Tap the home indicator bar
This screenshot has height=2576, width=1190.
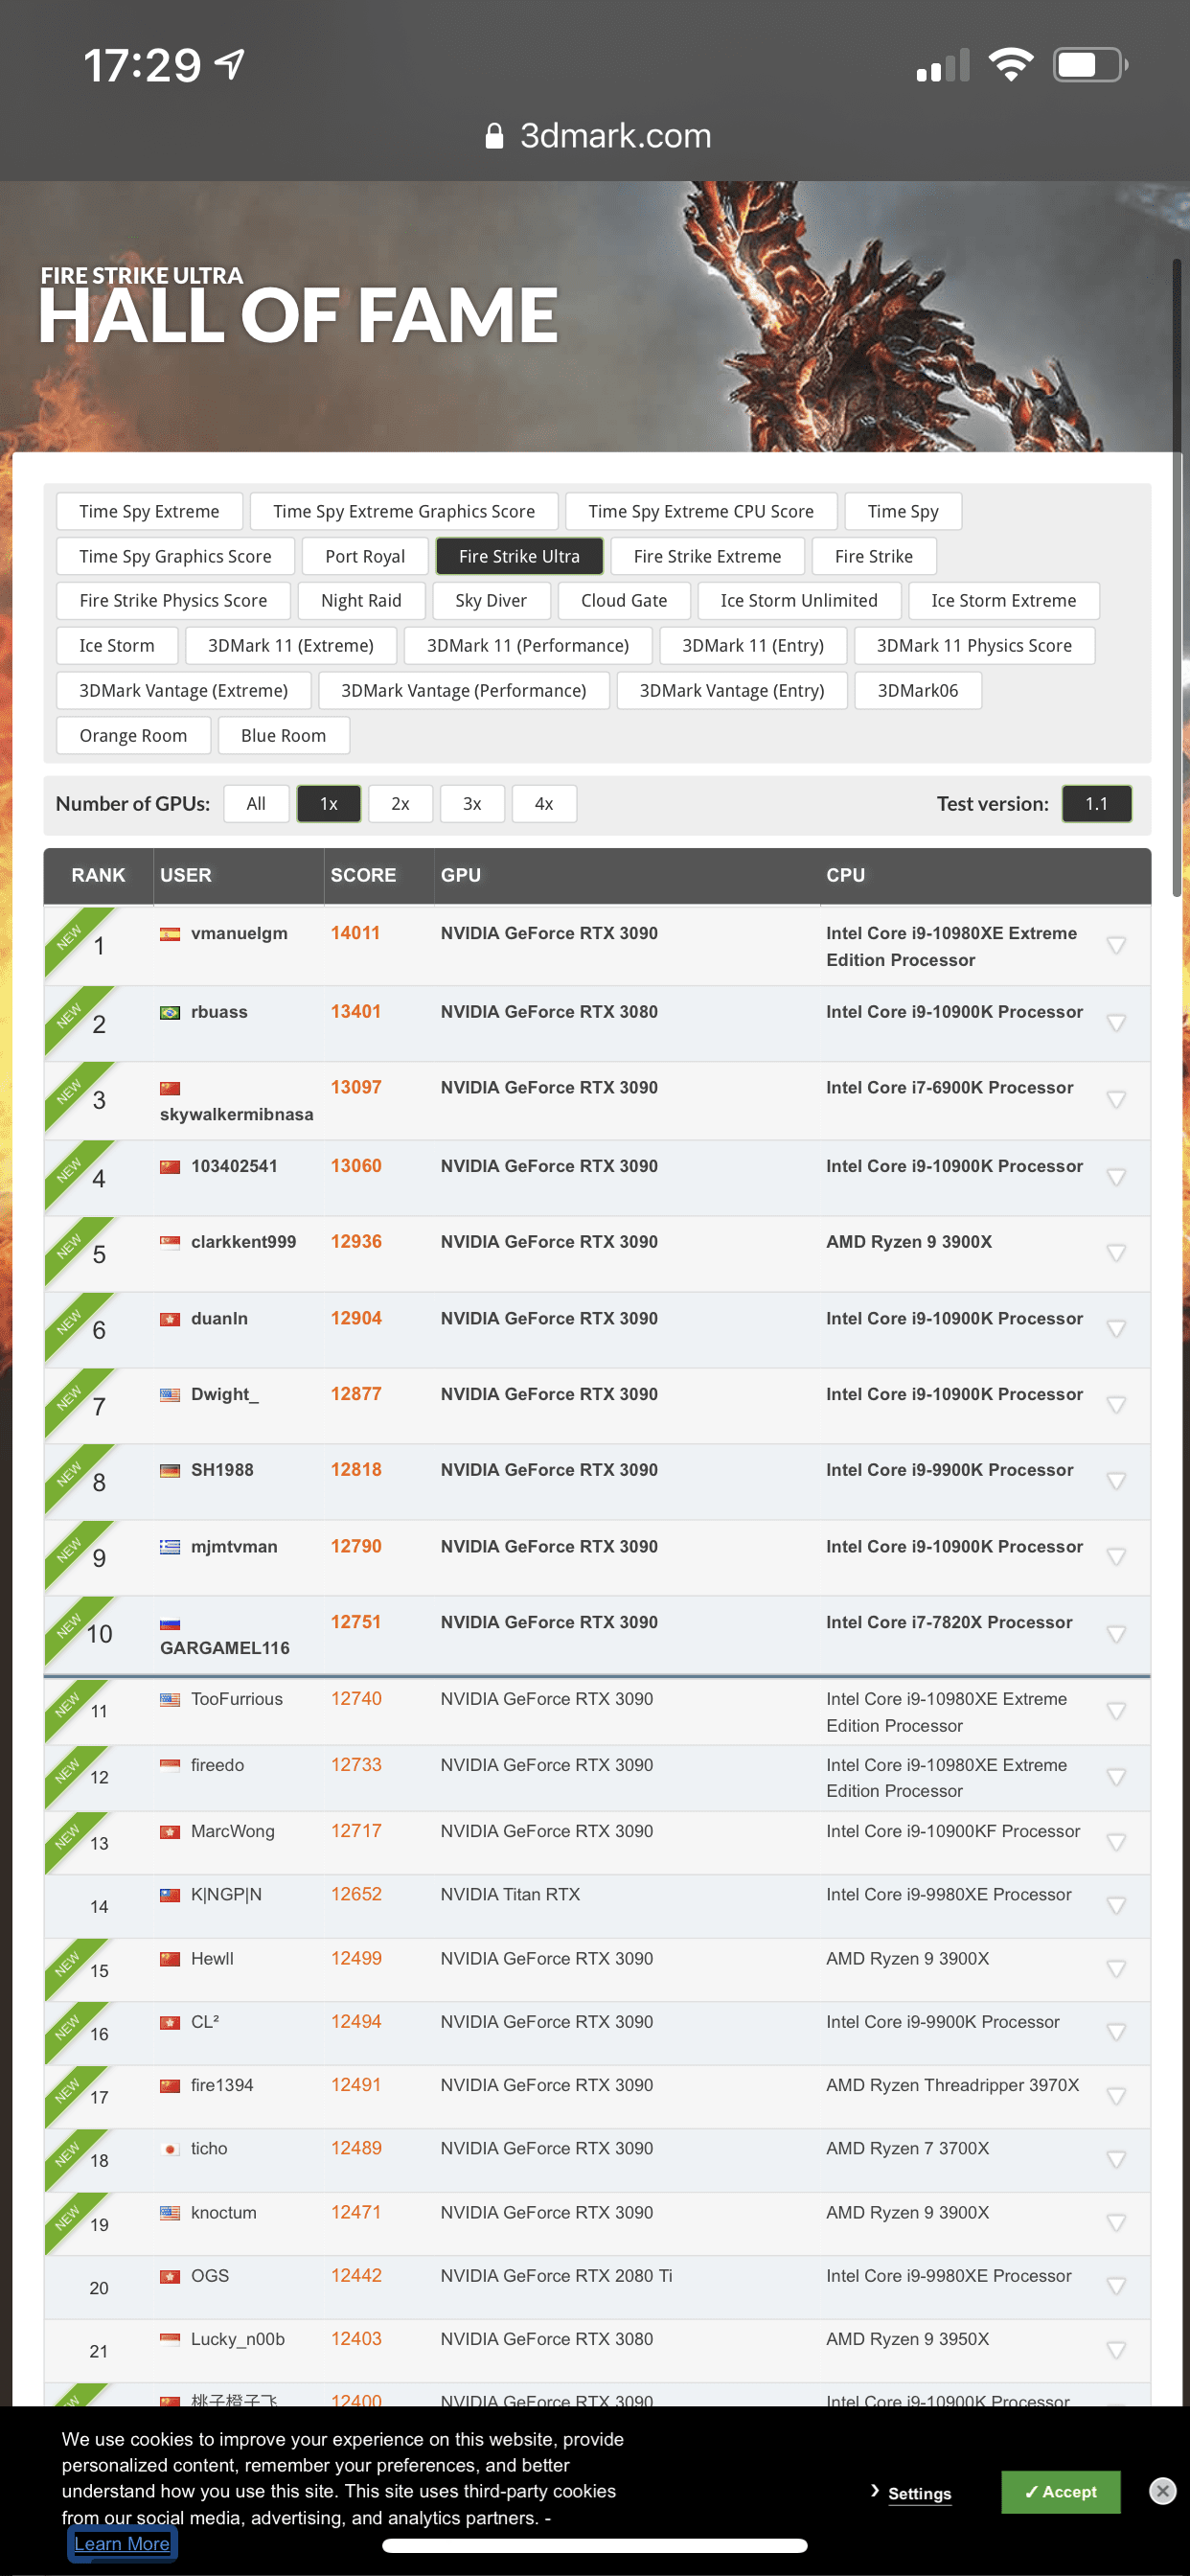[594, 2546]
